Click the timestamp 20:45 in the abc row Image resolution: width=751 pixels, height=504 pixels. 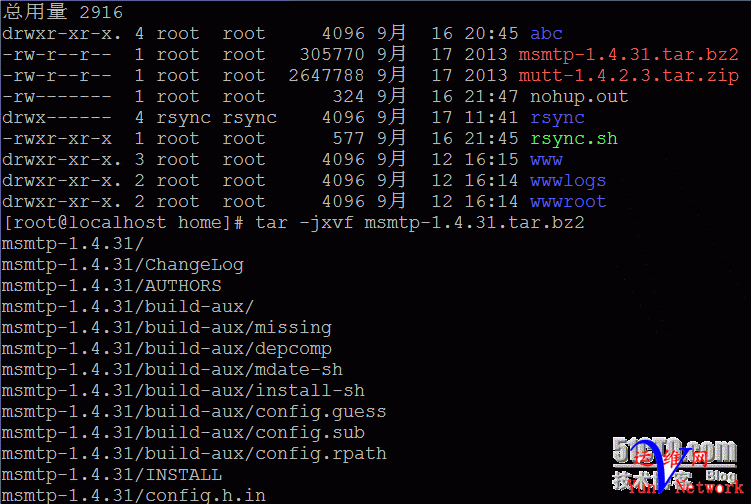pos(491,34)
